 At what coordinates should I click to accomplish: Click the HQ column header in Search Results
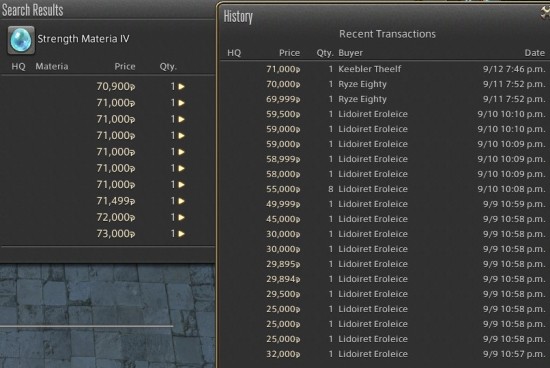[18, 66]
